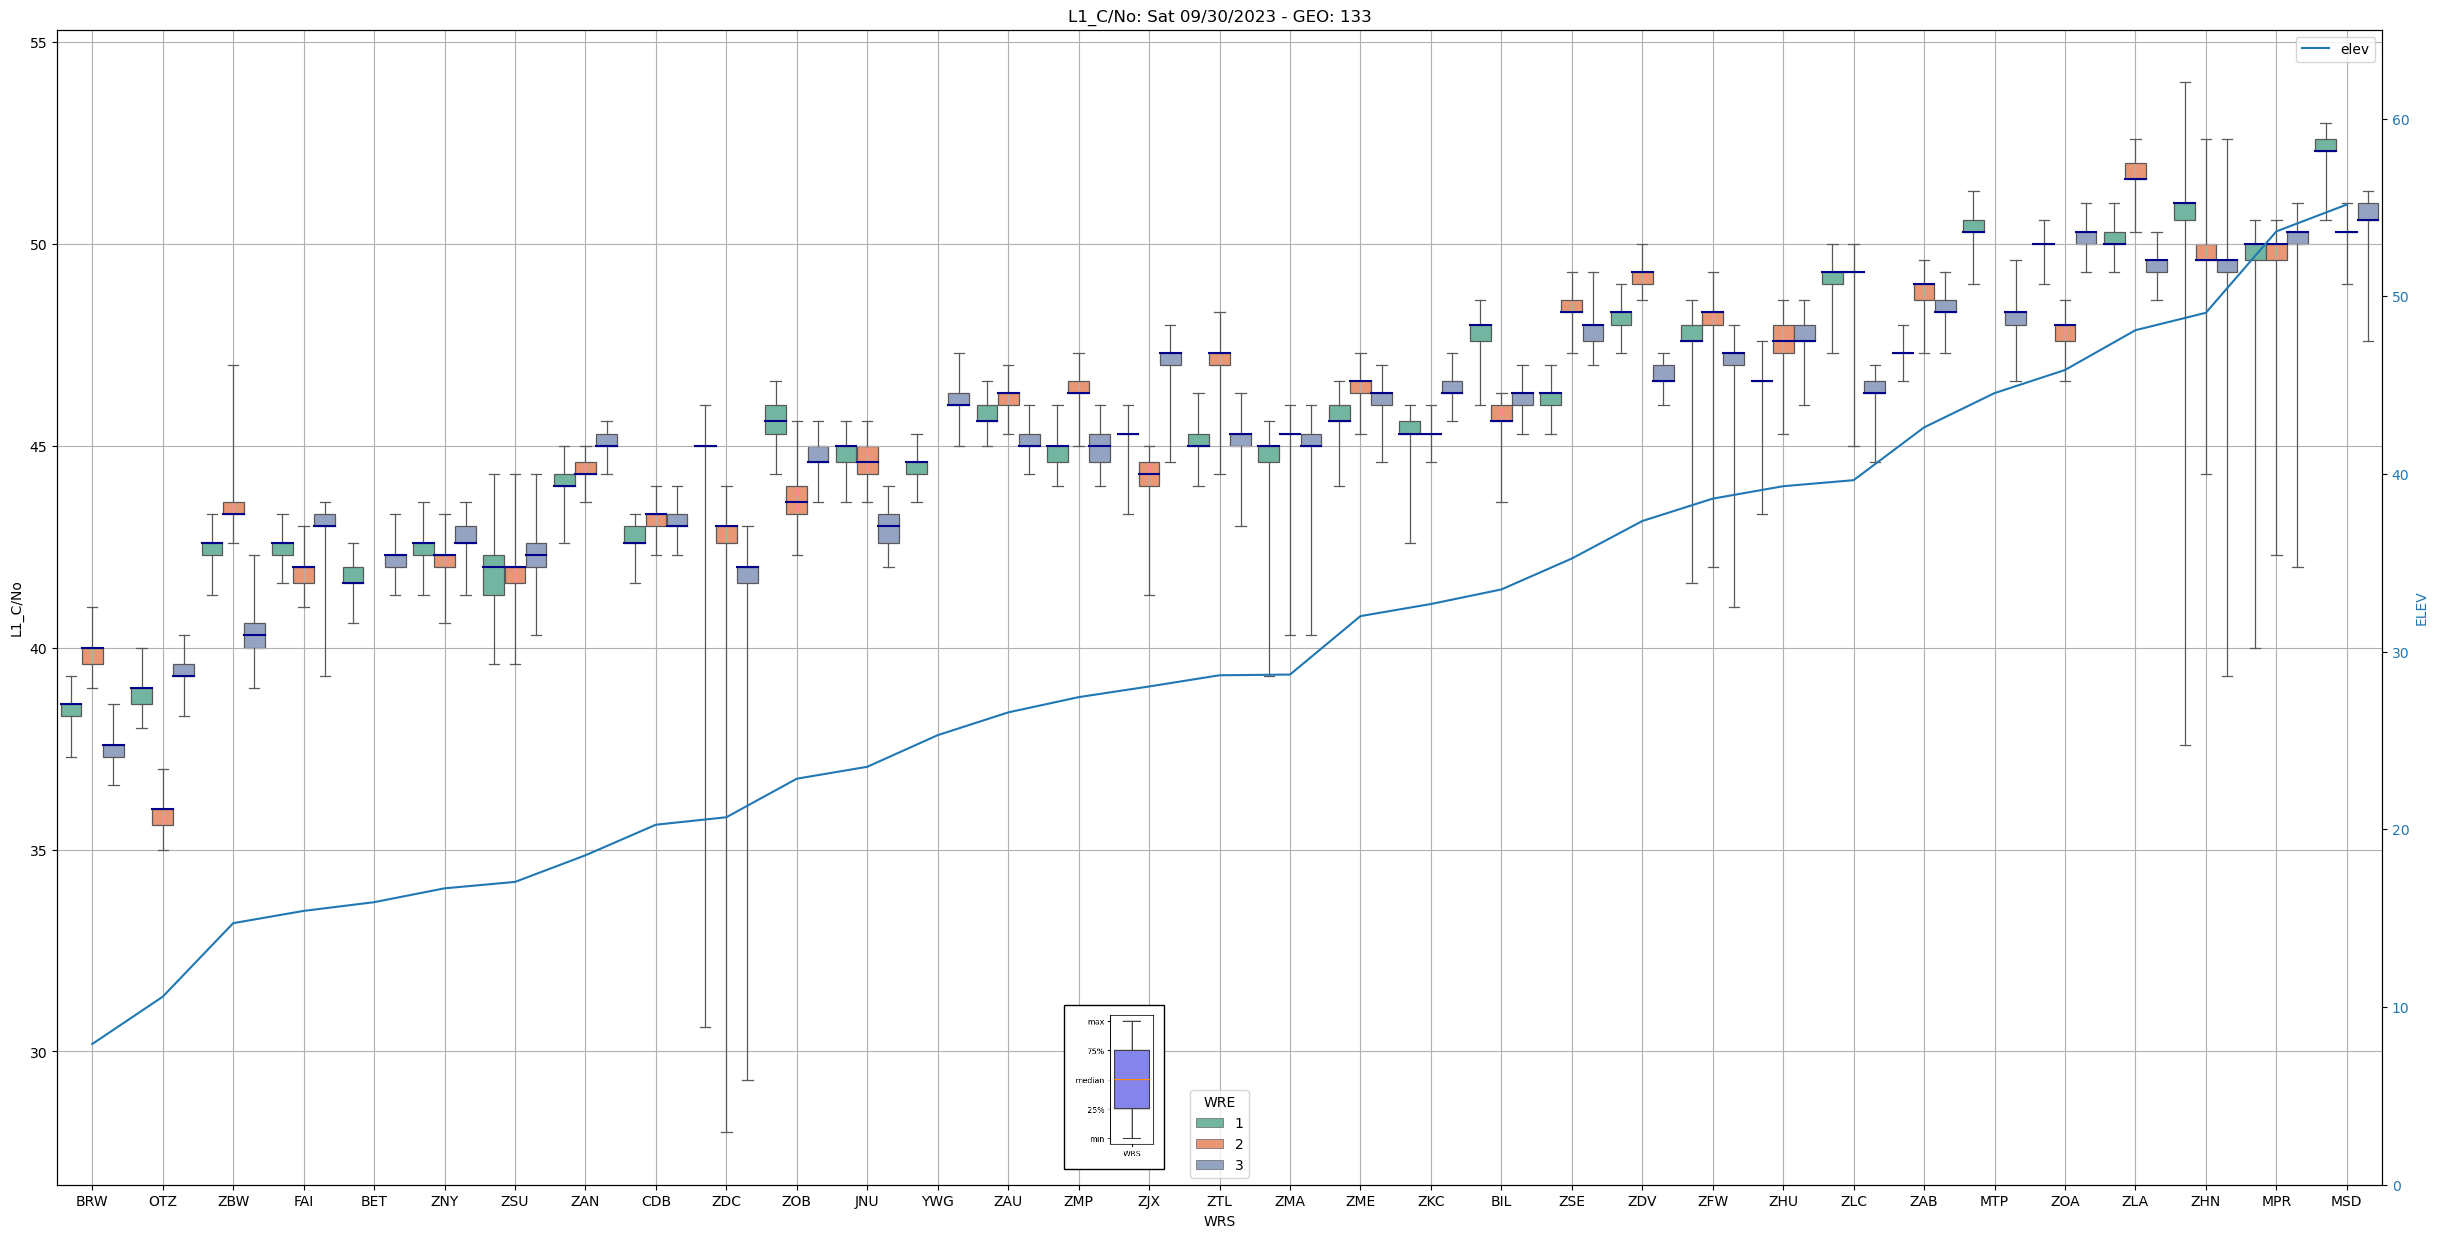Click the 'ZSU' x-axis label
Screen dimensions: 2439x1238
[515, 1201]
